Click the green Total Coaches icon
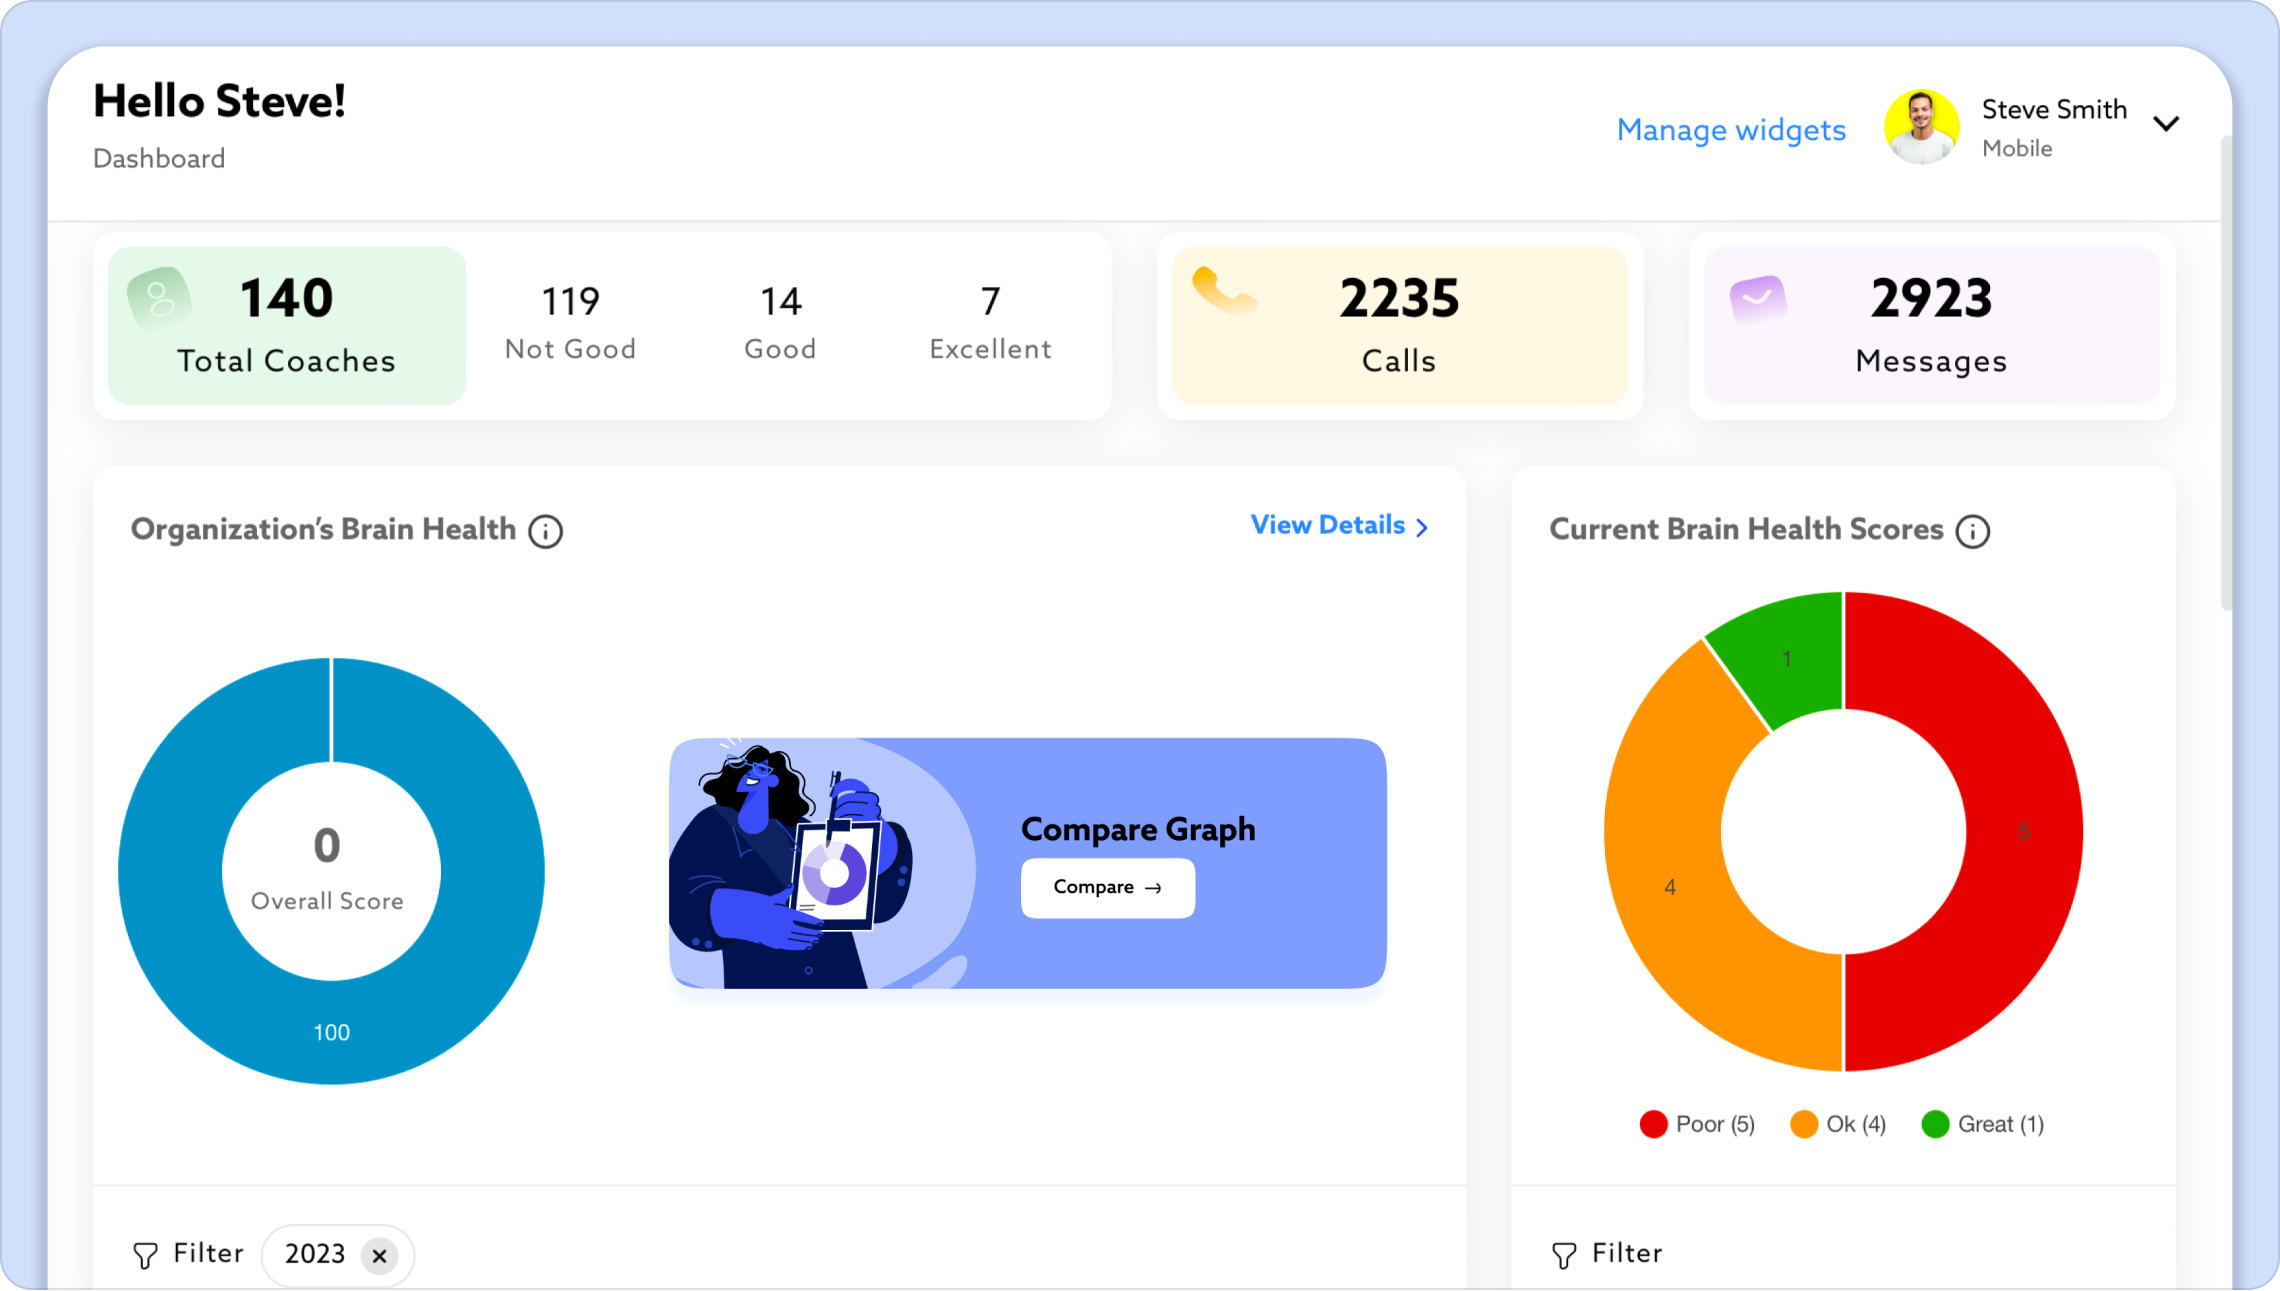The width and height of the screenshot is (2280, 1291). point(159,298)
